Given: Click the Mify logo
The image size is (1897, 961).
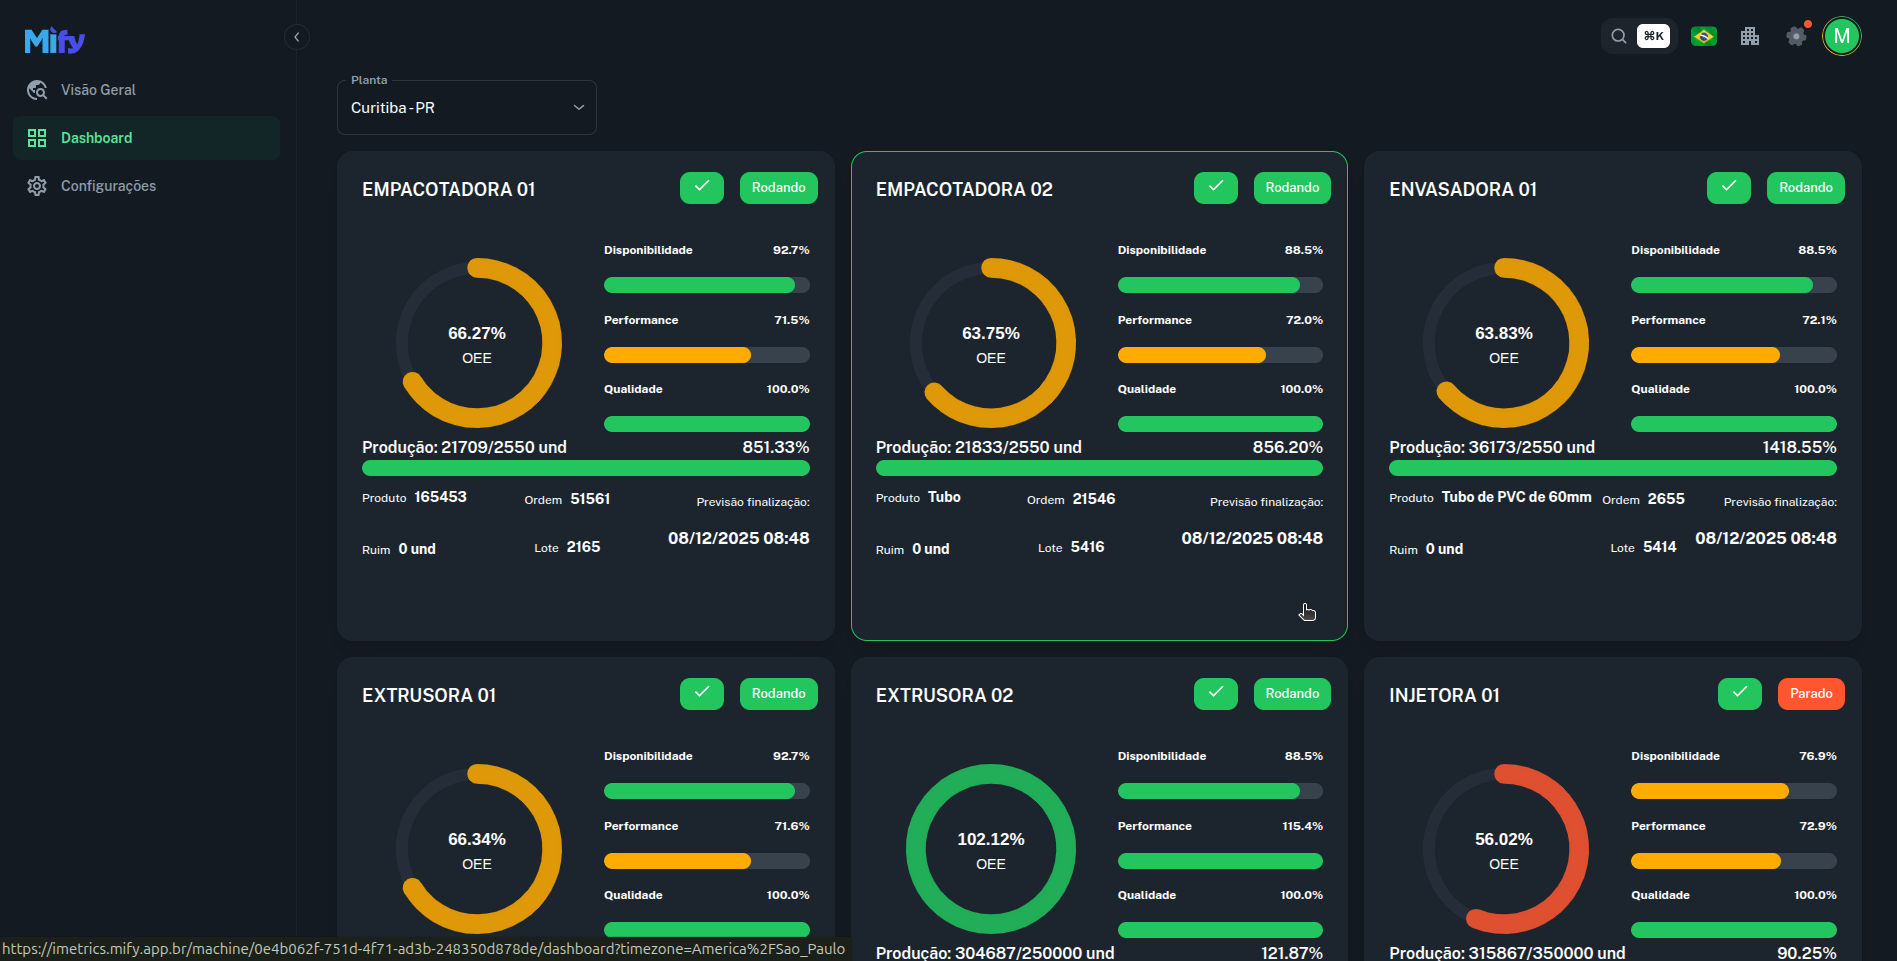Looking at the screenshot, I should [54, 40].
